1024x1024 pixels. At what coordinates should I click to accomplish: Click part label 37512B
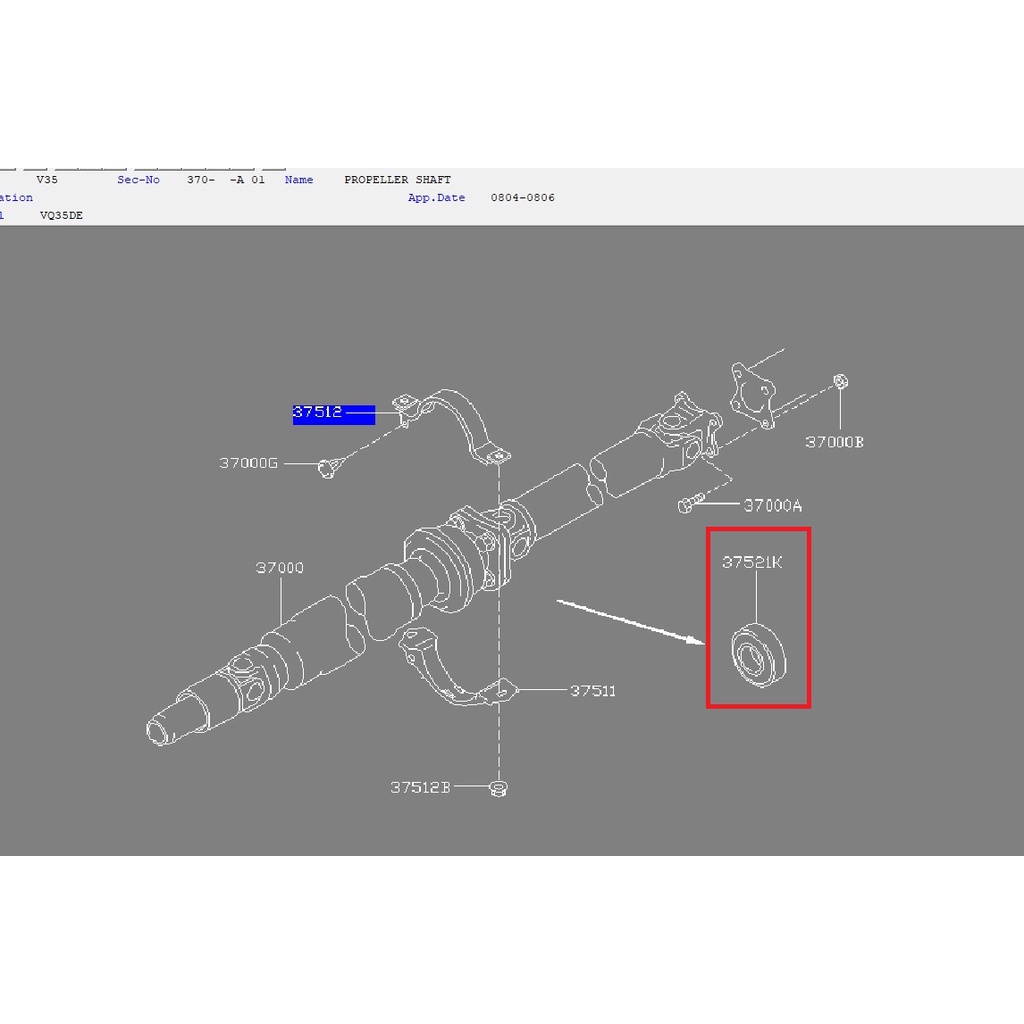[x=420, y=788]
